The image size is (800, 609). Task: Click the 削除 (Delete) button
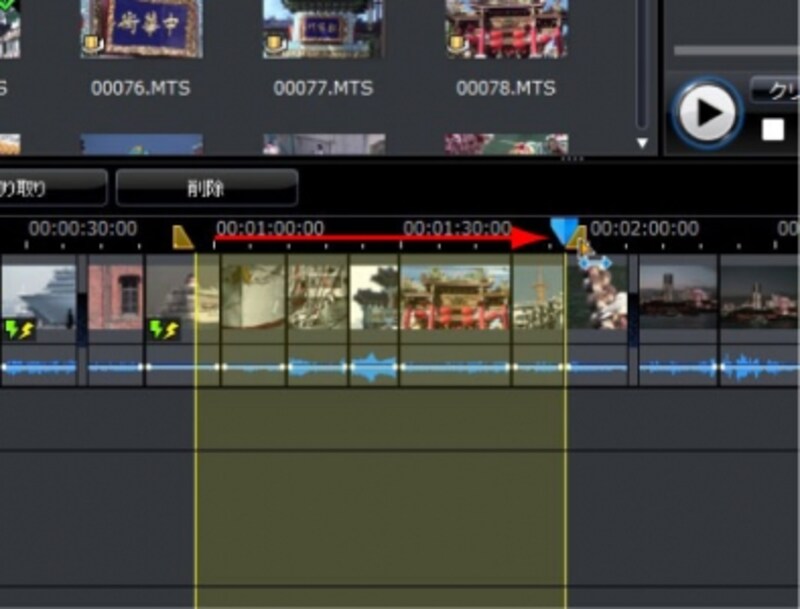point(206,187)
